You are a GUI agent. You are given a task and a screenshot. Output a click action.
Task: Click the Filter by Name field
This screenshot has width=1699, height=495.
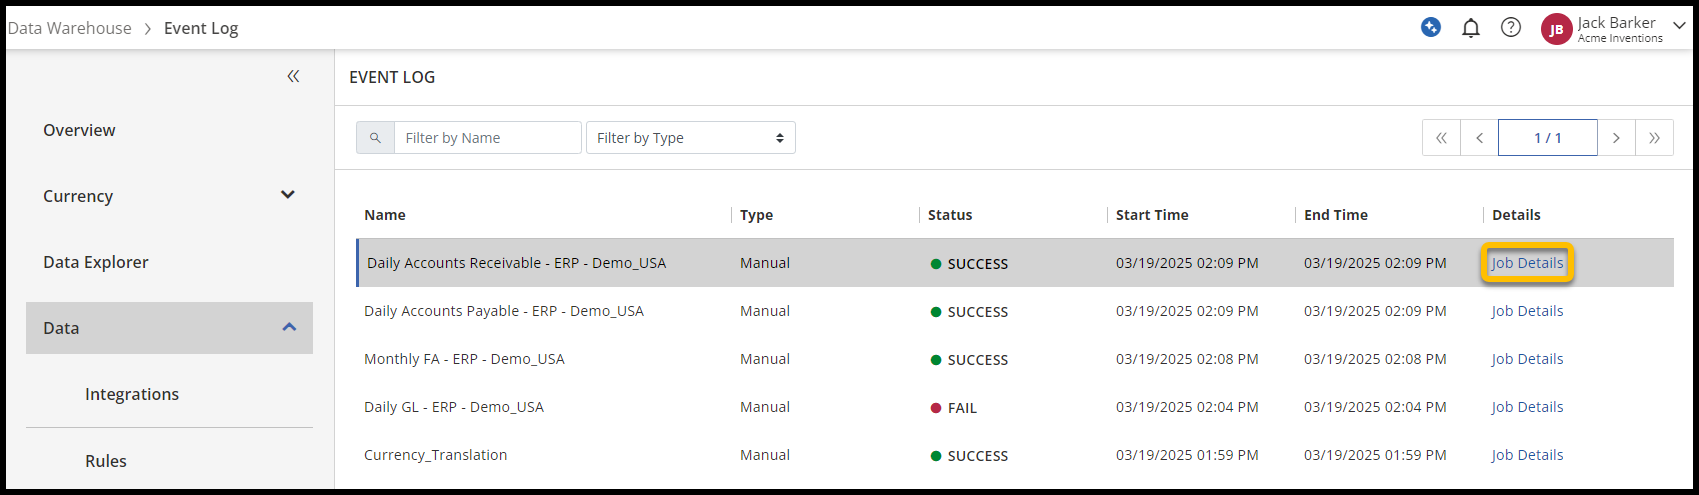(x=487, y=138)
